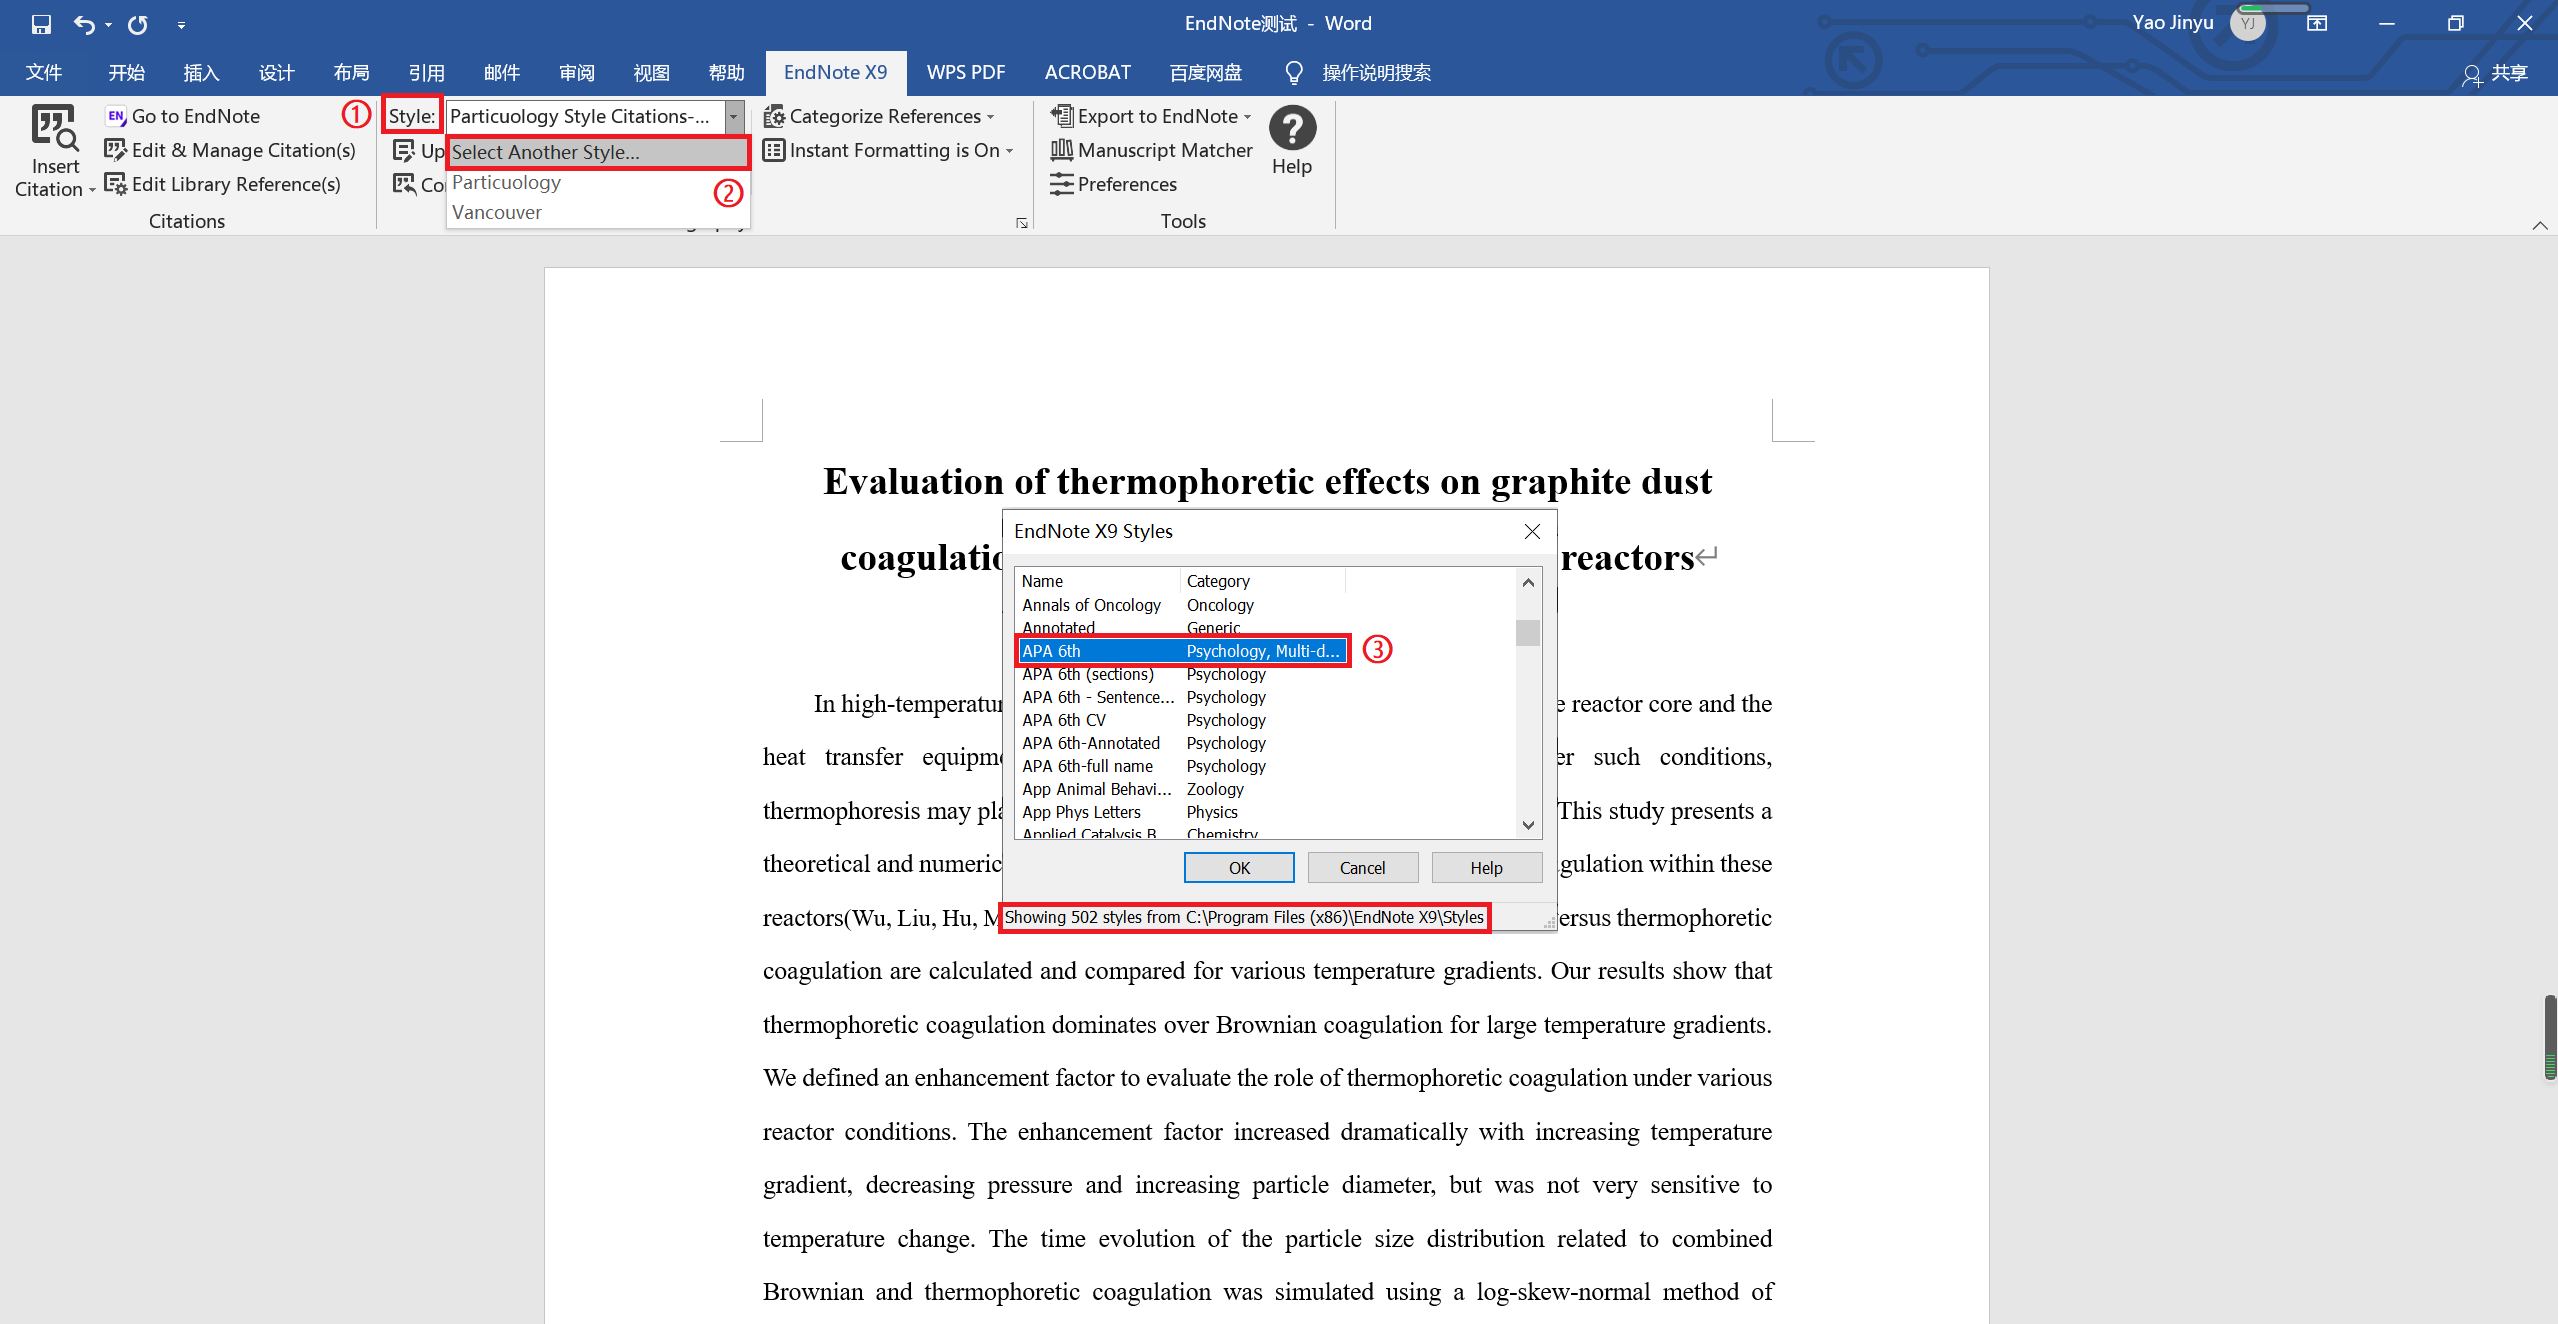This screenshot has height=1324, width=2558.
Task: Select APA 6th-full name style row
Action: (1181, 766)
